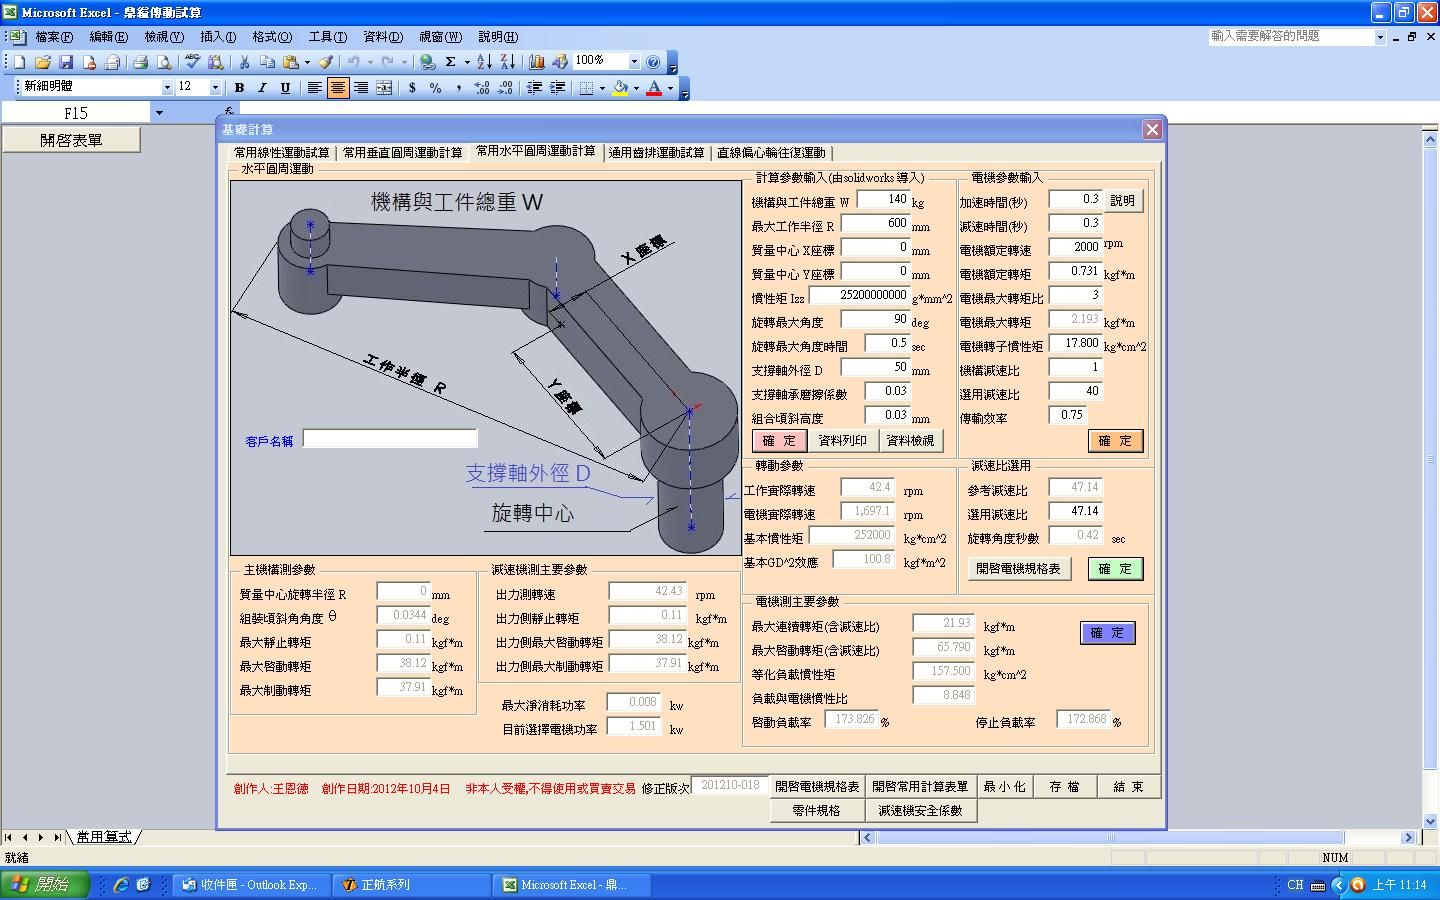
Task: Click the 最小化 button at bottom
Action: (x=1005, y=787)
